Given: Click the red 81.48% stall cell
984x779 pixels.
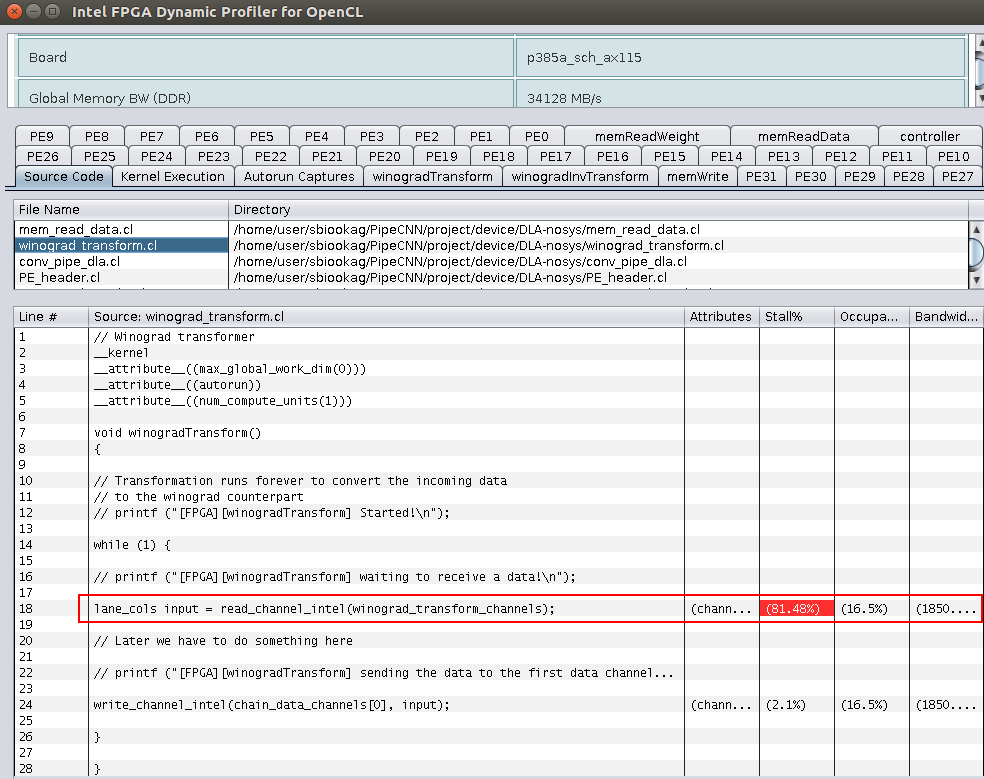Looking at the screenshot, I should point(796,609).
